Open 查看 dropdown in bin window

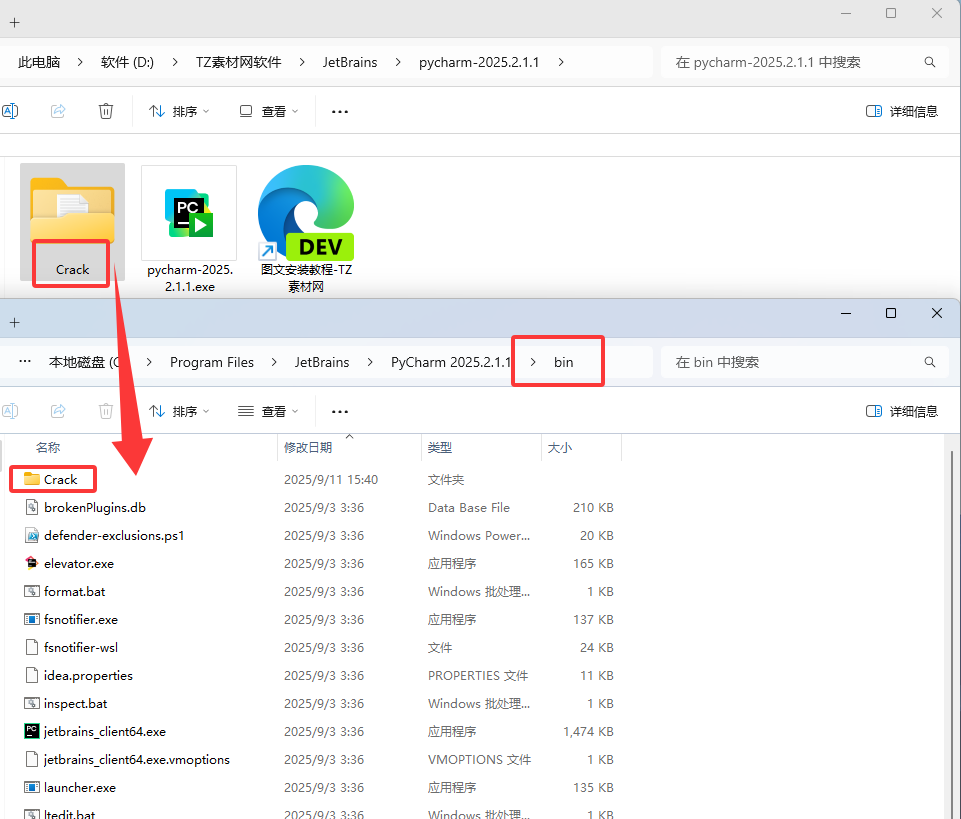[x=269, y=411]
